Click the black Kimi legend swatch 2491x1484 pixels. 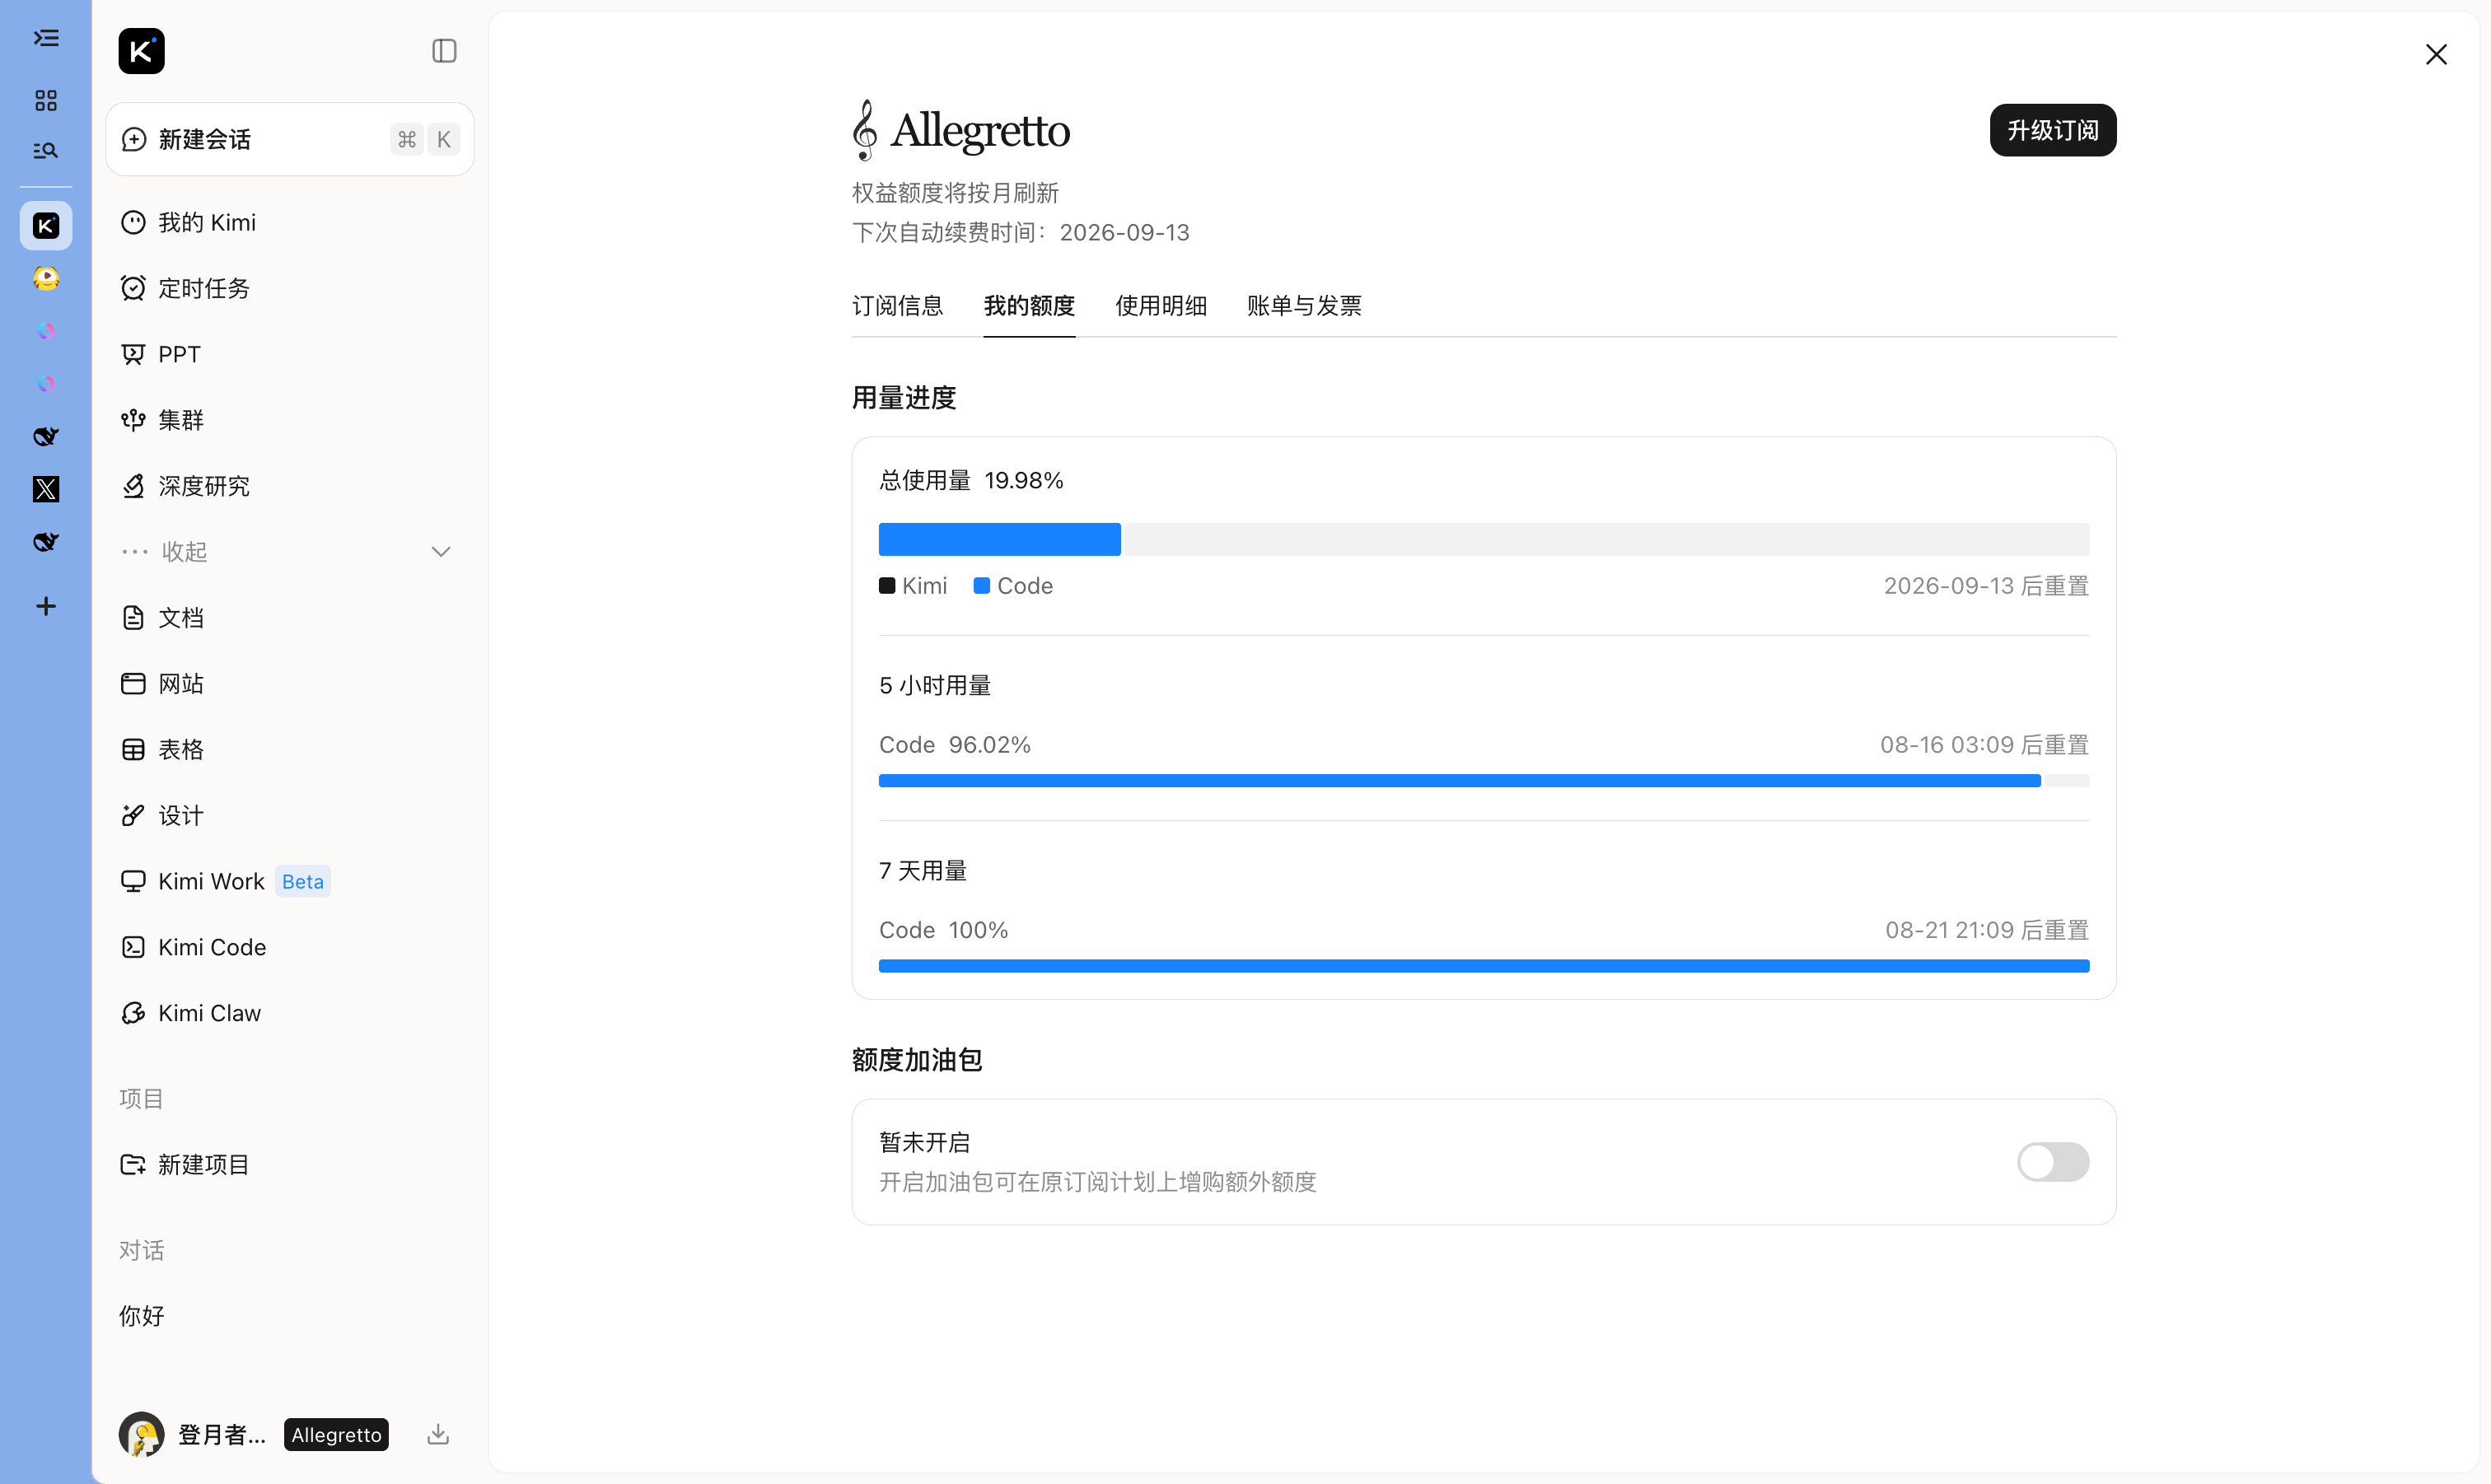click(887, 586)
